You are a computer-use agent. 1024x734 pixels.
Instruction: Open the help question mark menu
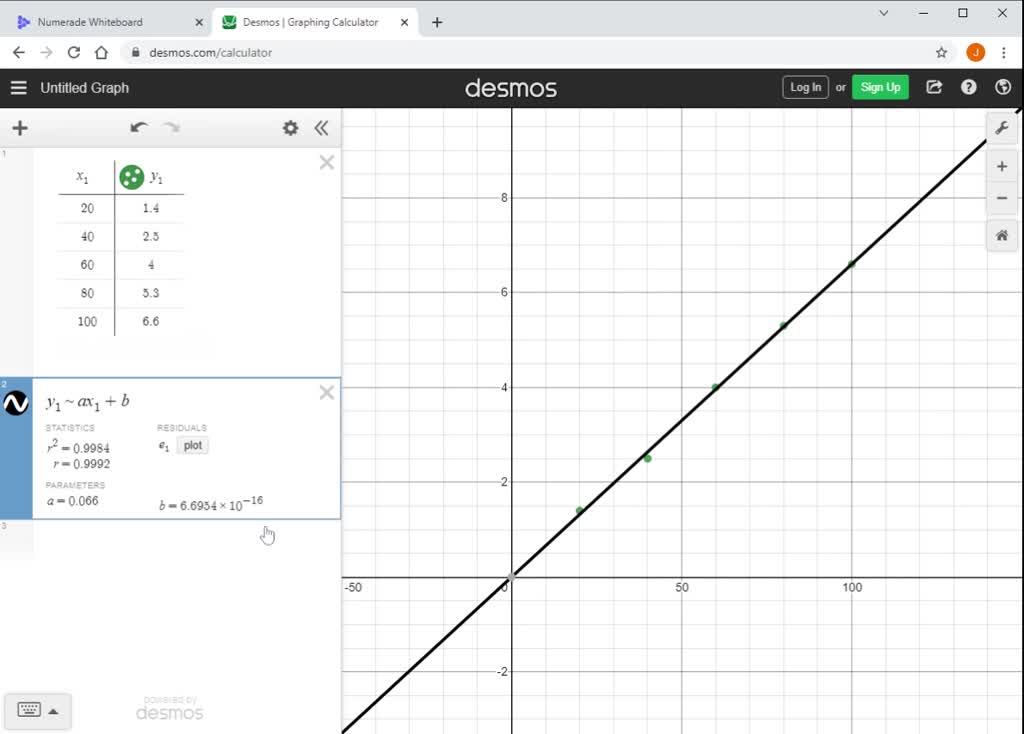[968, 87]
